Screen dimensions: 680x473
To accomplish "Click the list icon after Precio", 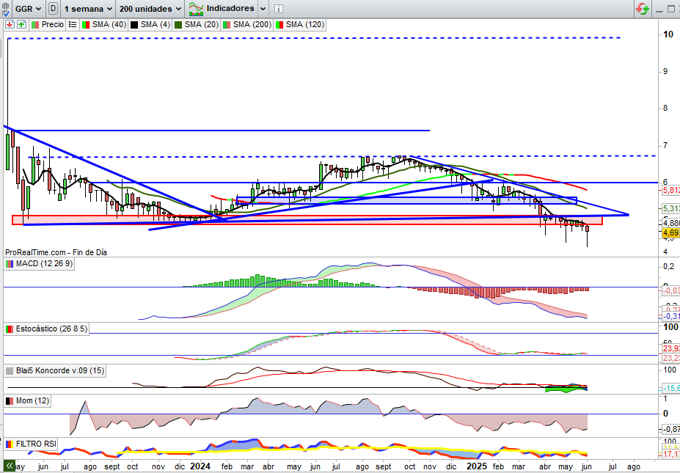I will (x=72, y=25).
